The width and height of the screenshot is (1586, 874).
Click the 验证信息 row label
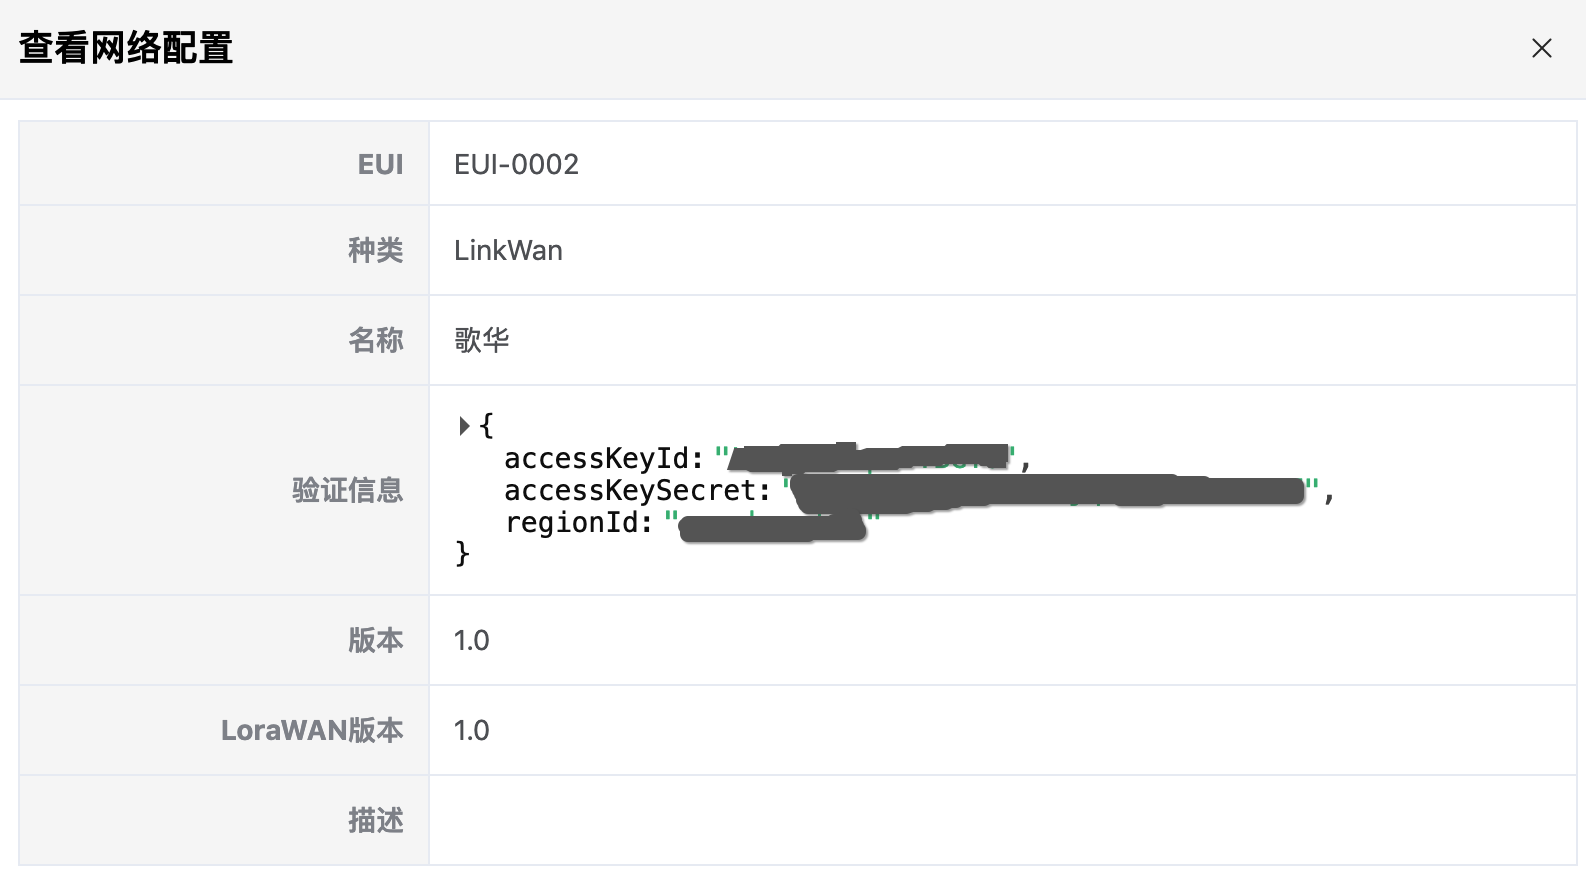348,490
